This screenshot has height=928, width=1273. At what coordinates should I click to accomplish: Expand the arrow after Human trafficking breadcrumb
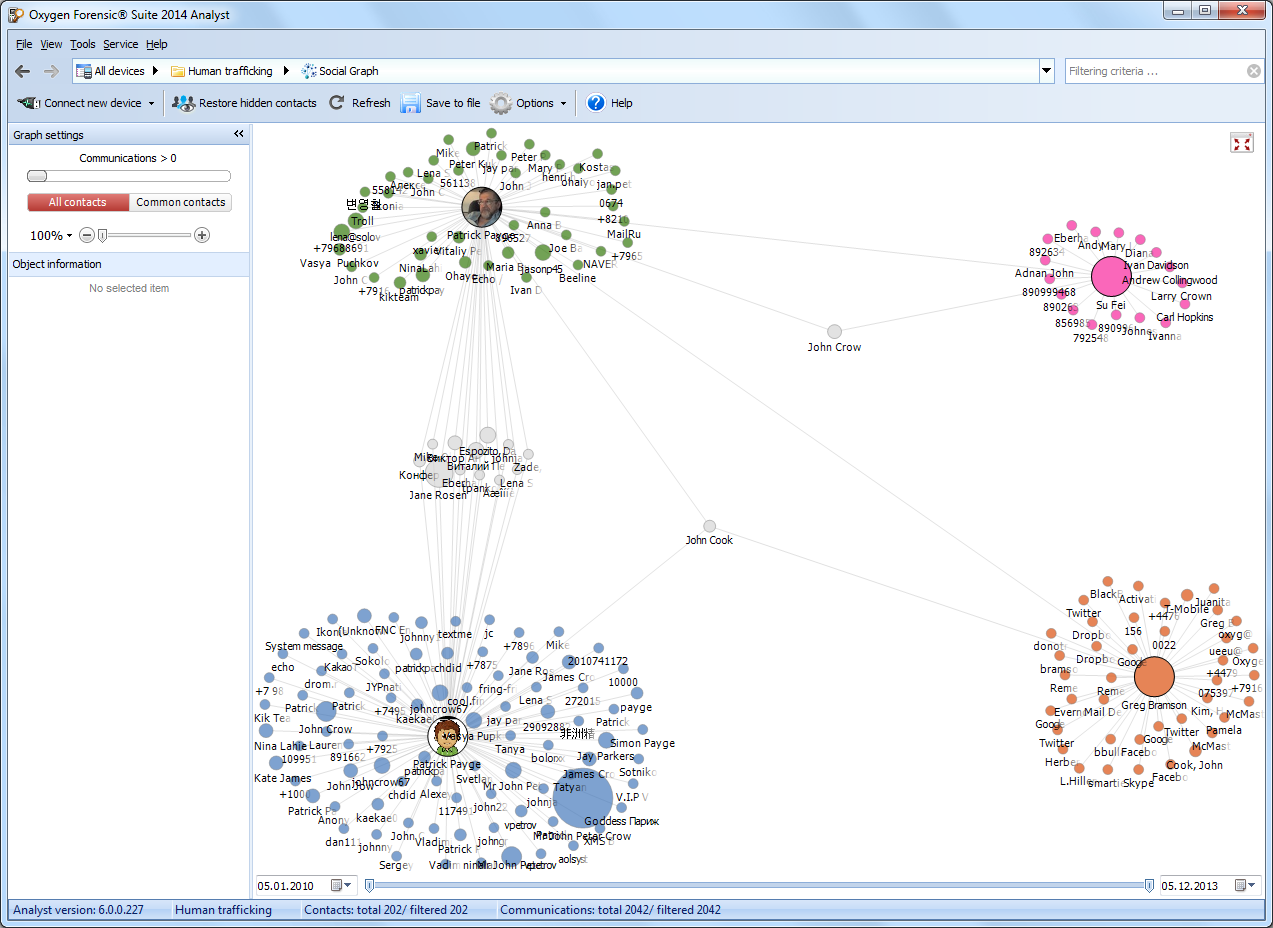pos(286,71)
